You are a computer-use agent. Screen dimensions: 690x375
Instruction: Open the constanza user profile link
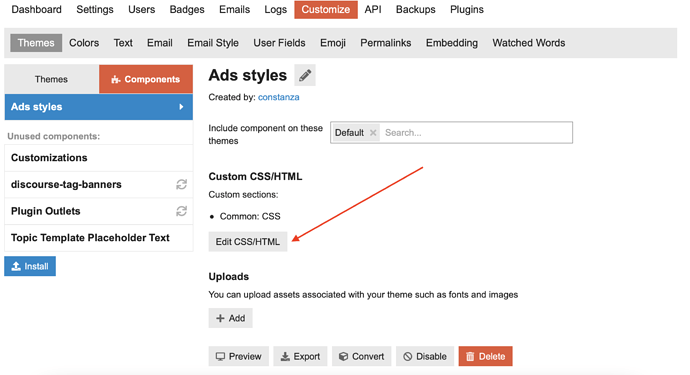coord(279,97)
